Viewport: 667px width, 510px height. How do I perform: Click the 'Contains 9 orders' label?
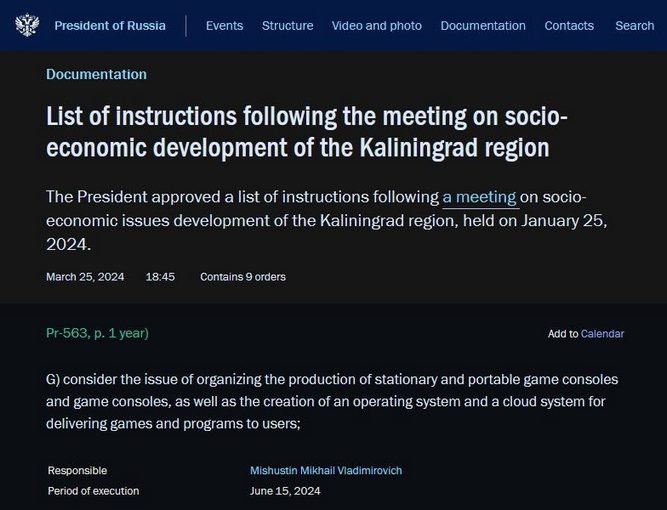(x=243, y=277)
